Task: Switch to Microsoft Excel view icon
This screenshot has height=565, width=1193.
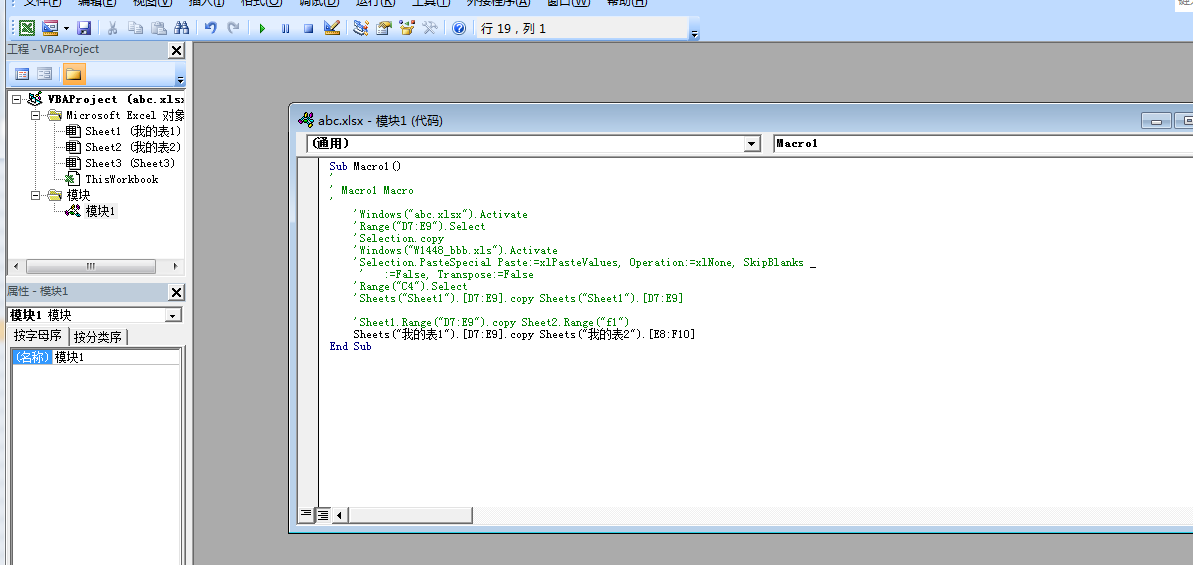Action: pyautogui.click(x=27, y=28)
